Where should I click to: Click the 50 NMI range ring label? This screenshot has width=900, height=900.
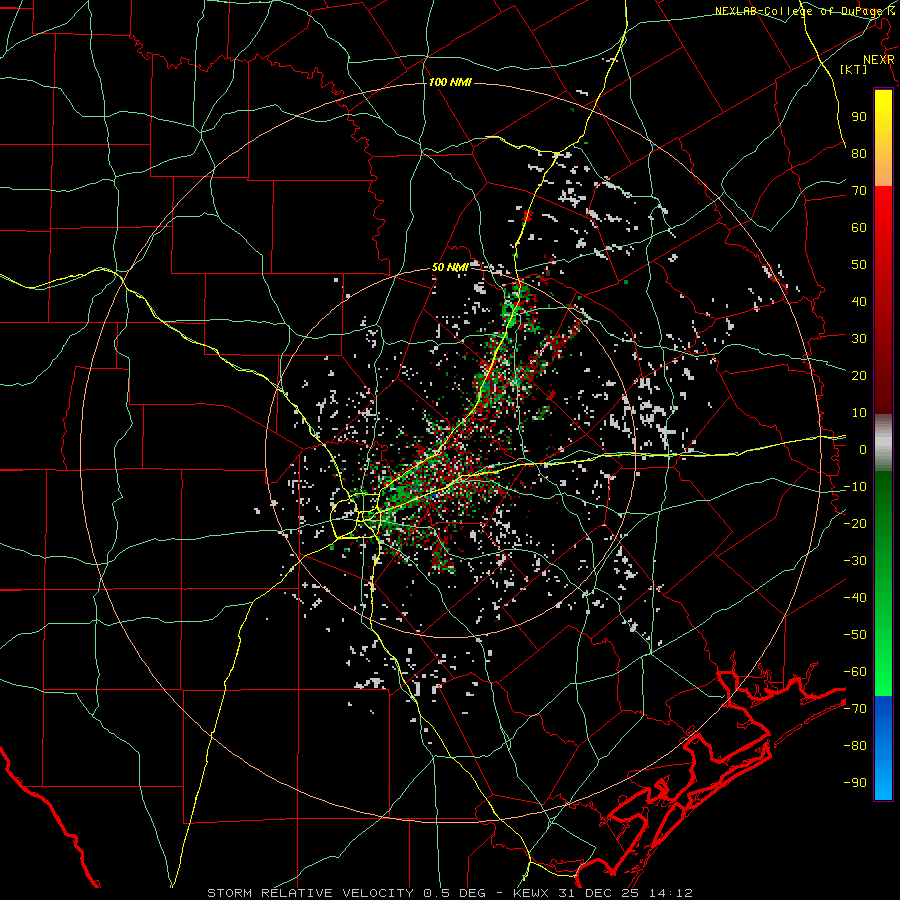(450, 267)
